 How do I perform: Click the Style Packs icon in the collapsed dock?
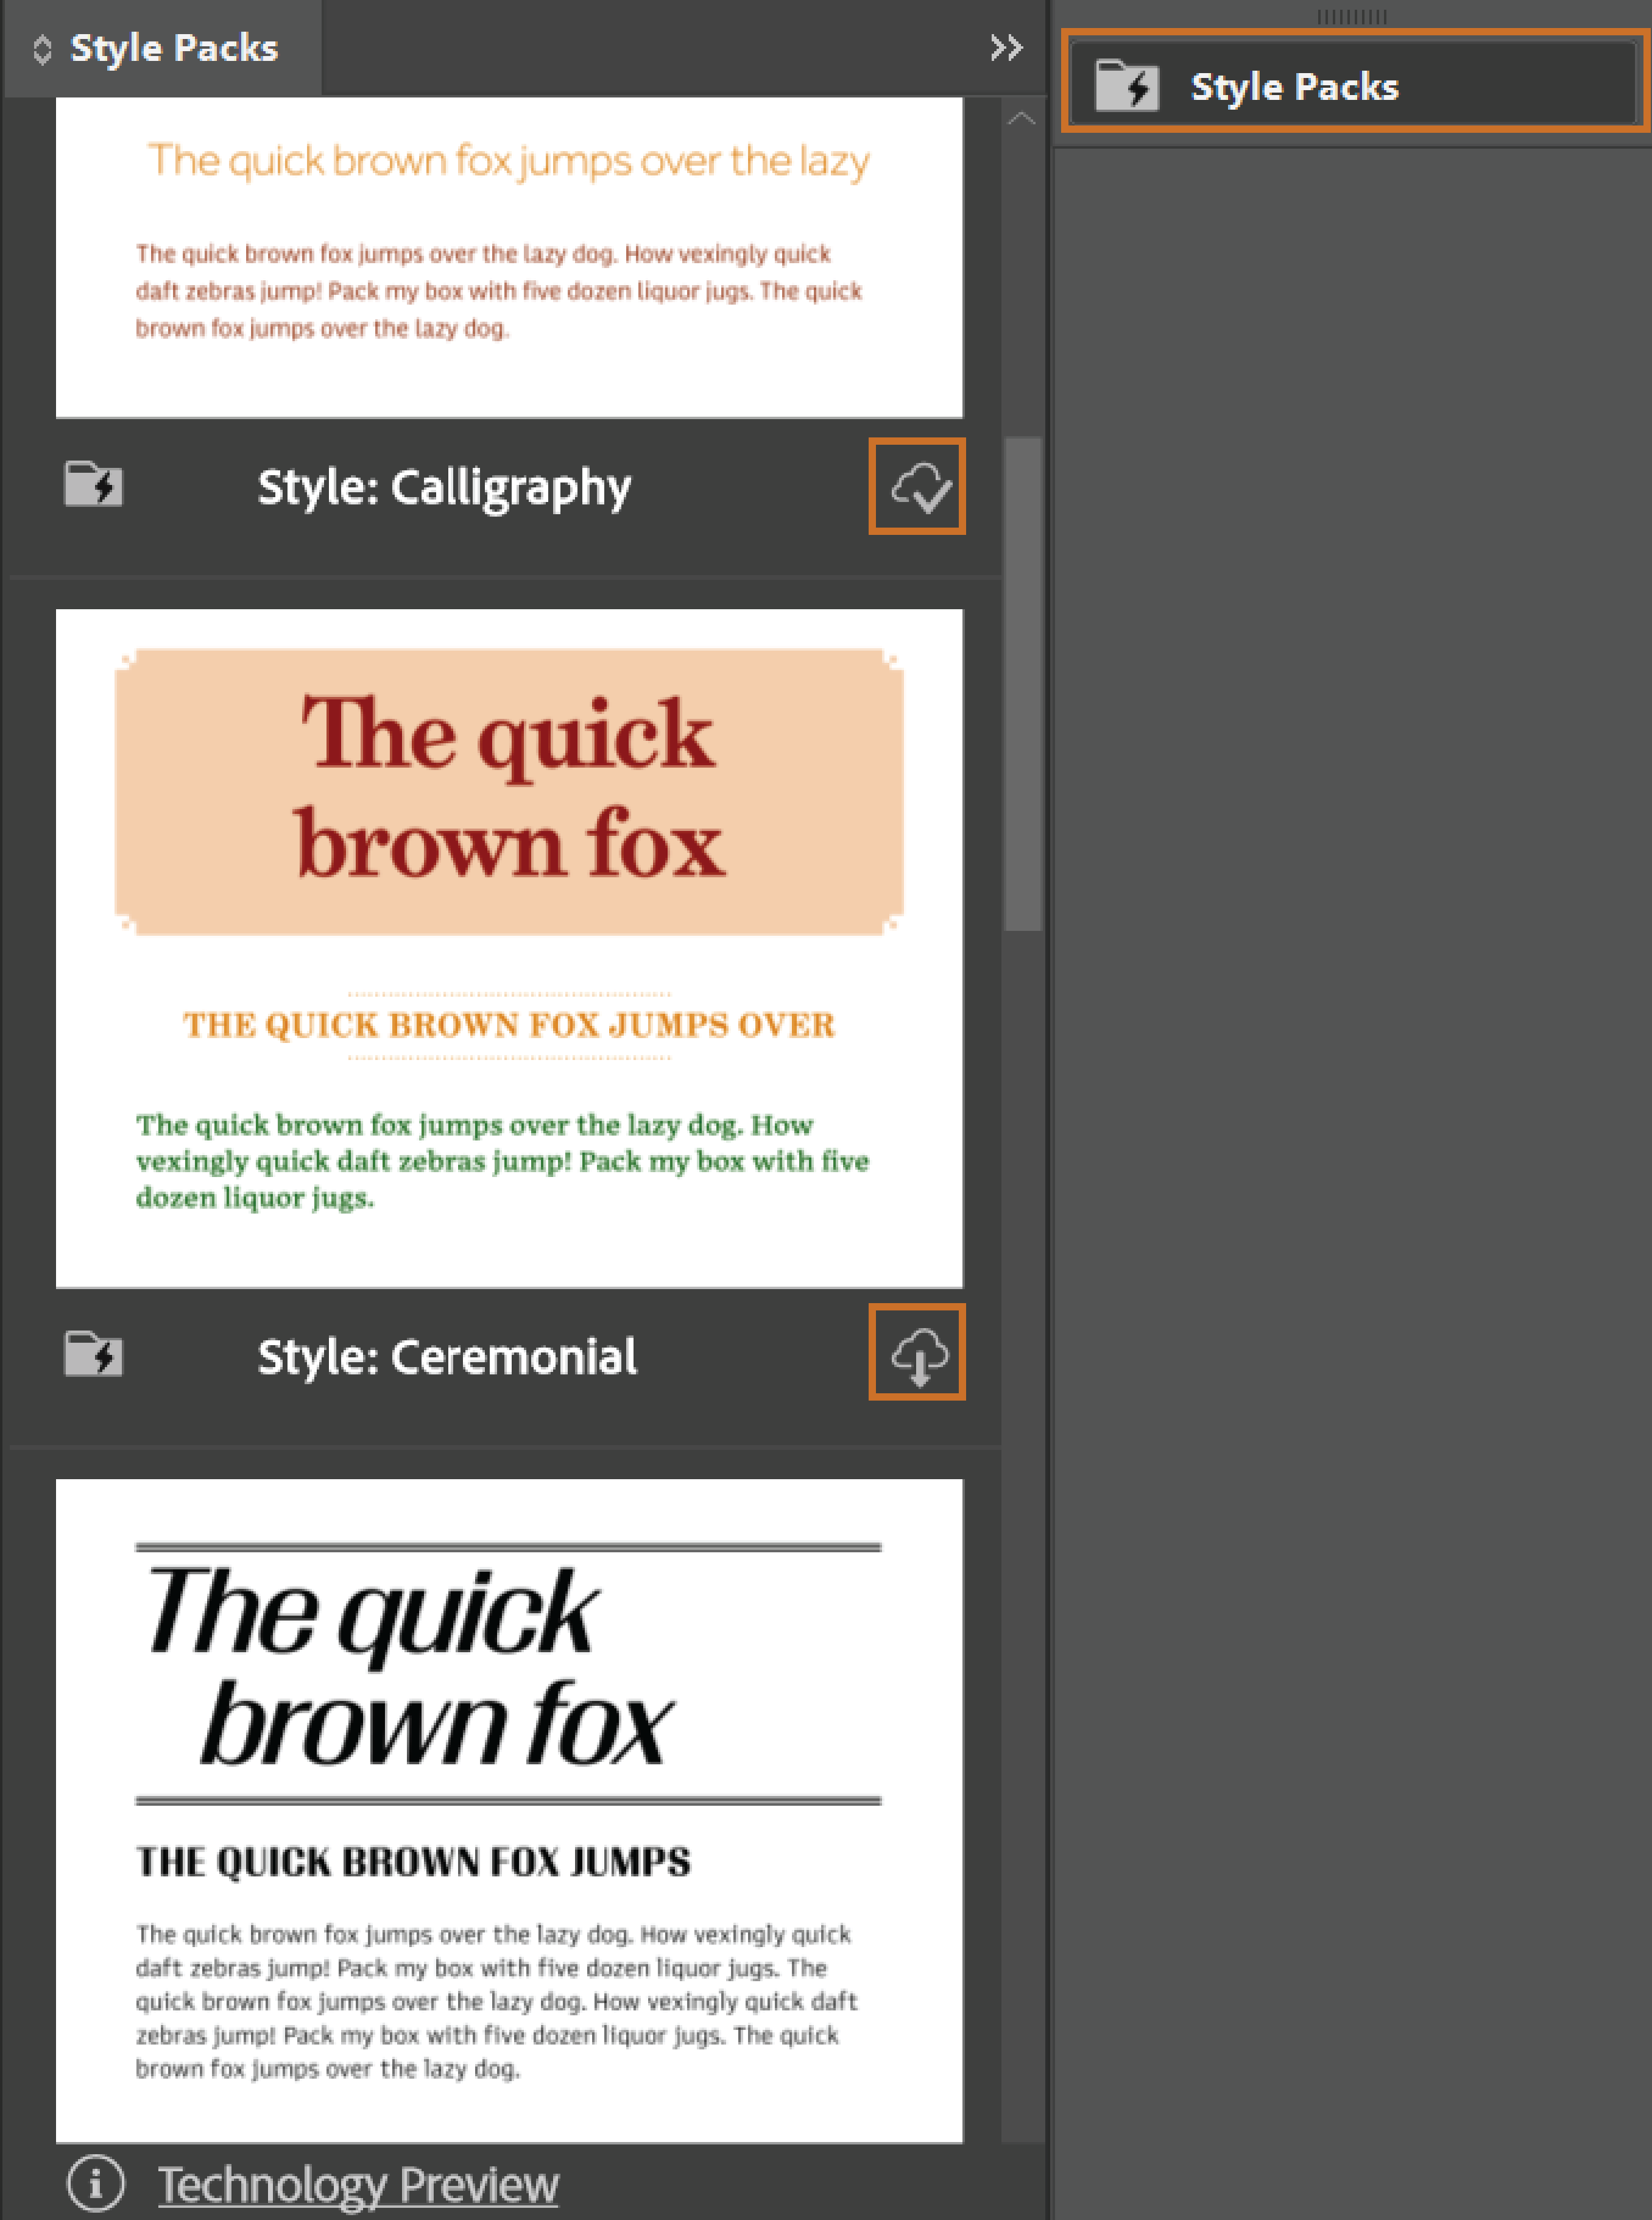point(1129,85)
